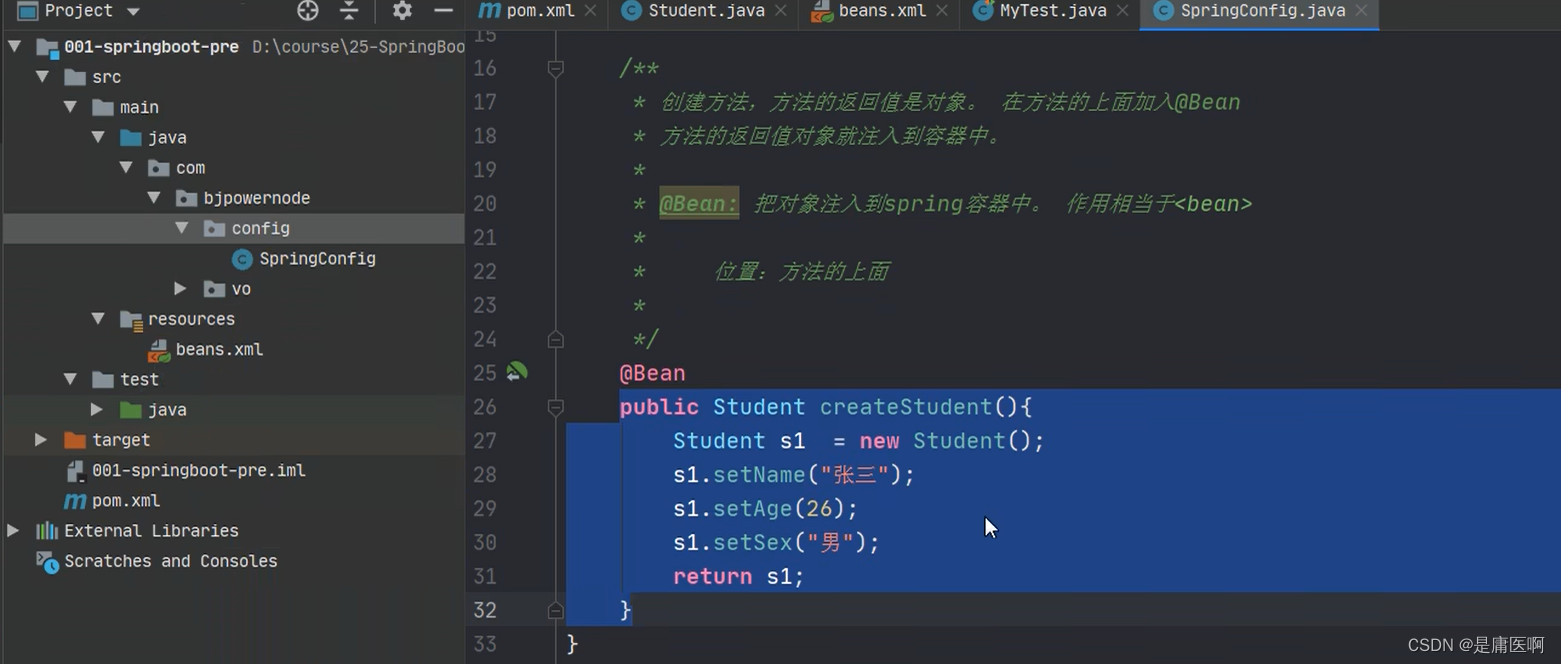Click the locate opened file crosshair icon
Viewport: 1561px width, 664px height.
(x=308, y=11)
